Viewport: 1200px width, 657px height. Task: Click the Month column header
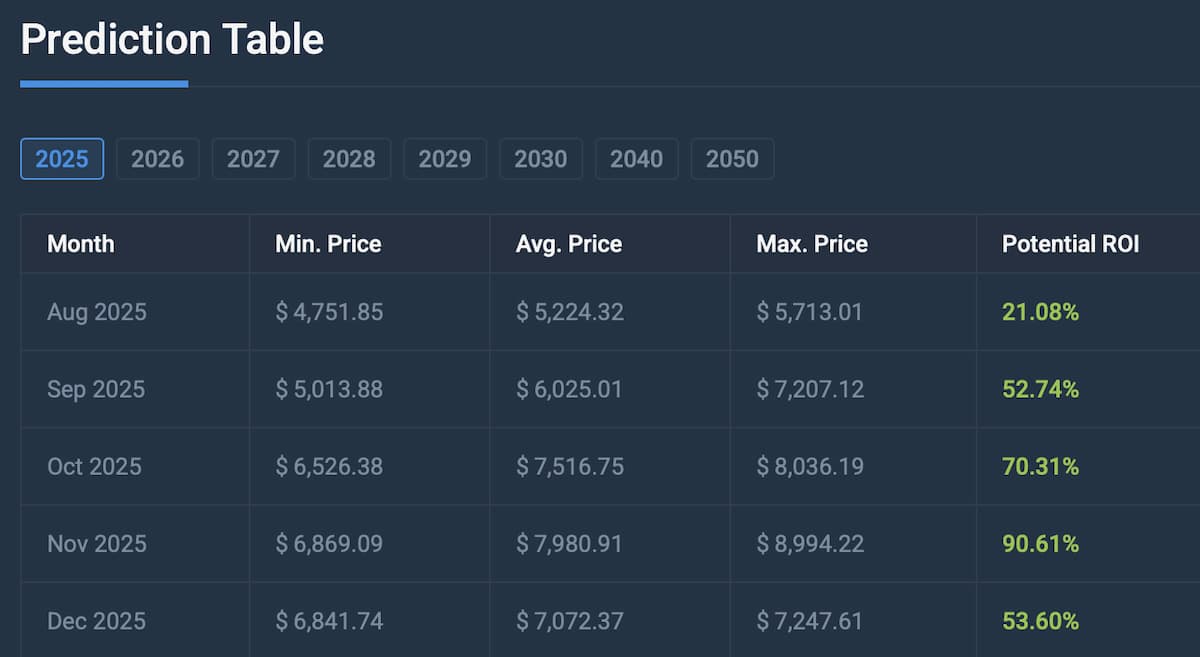(x=80, y=243)
